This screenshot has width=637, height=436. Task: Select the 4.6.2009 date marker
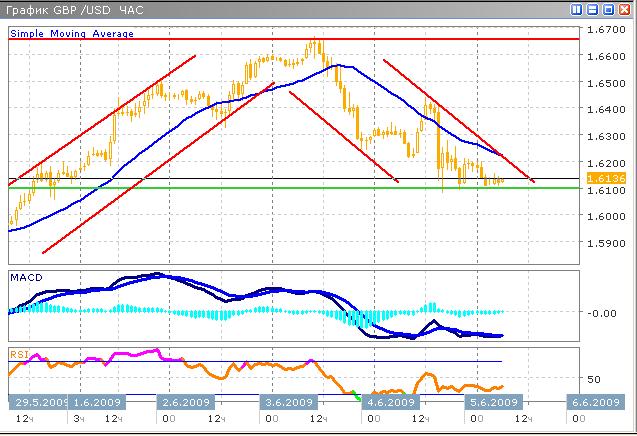(390, 402)
